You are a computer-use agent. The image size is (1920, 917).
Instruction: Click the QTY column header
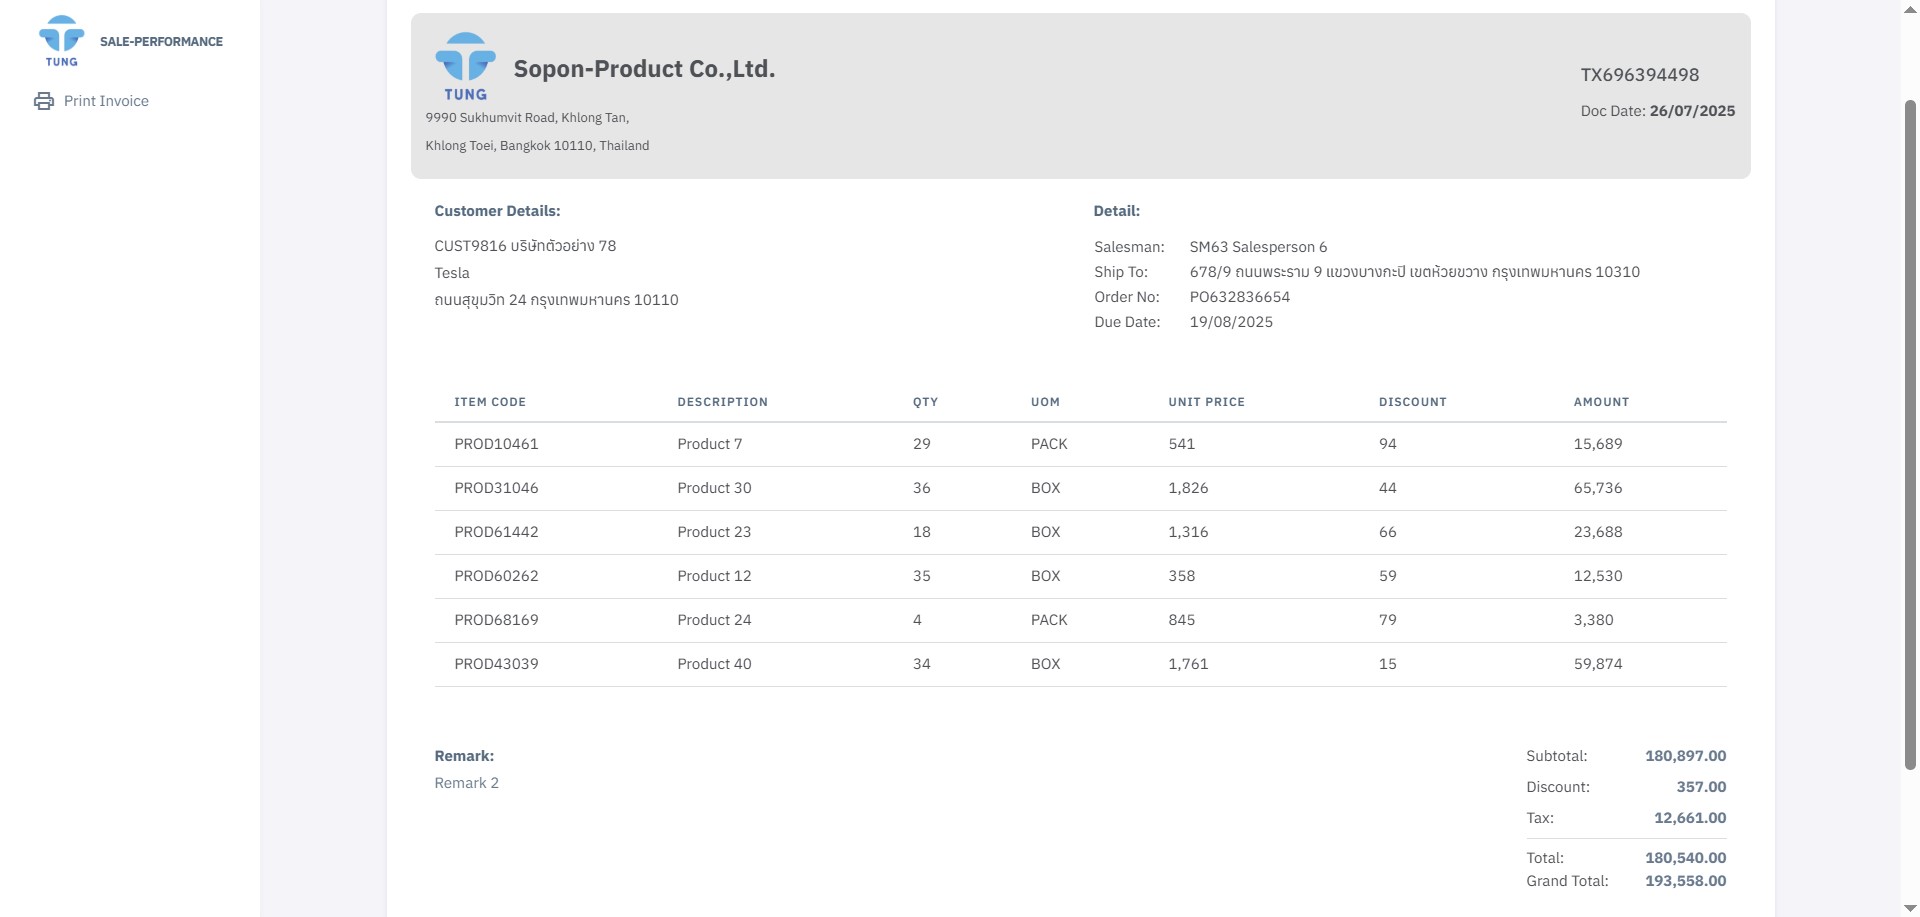click(925, 402)
